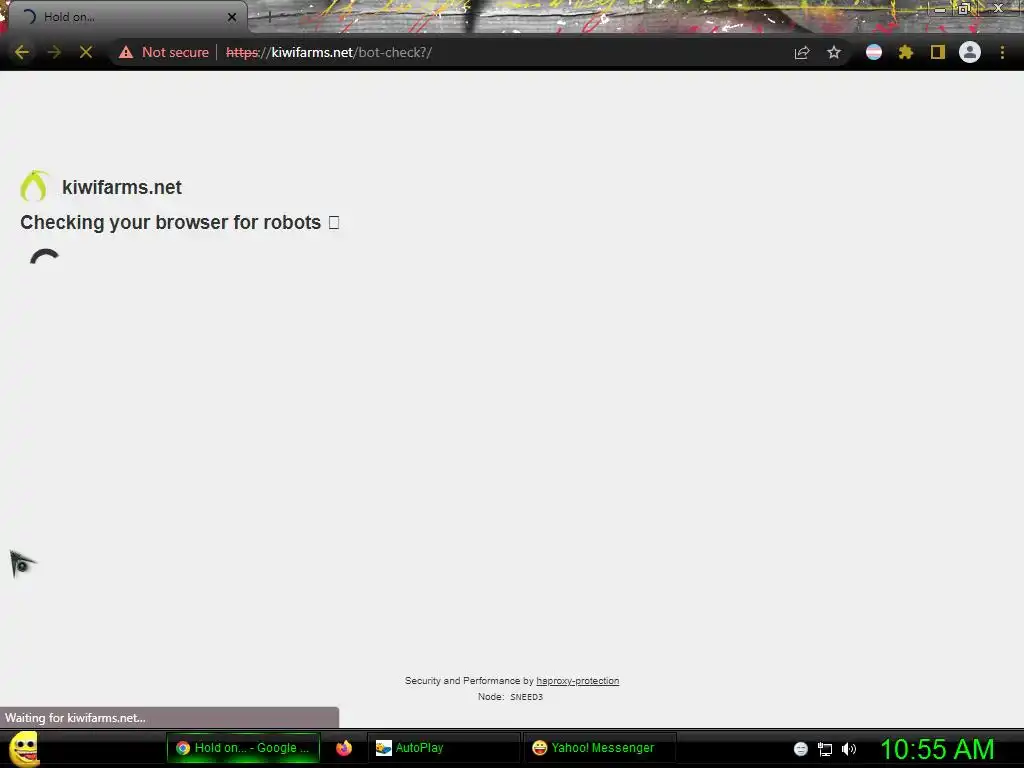Click the kiwifarms.net site title

[121, 187]
